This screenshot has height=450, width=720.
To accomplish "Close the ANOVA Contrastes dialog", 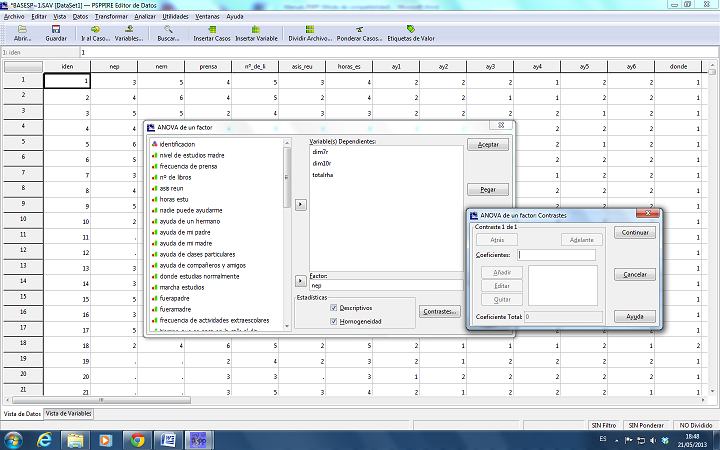I will click(648, 213).
